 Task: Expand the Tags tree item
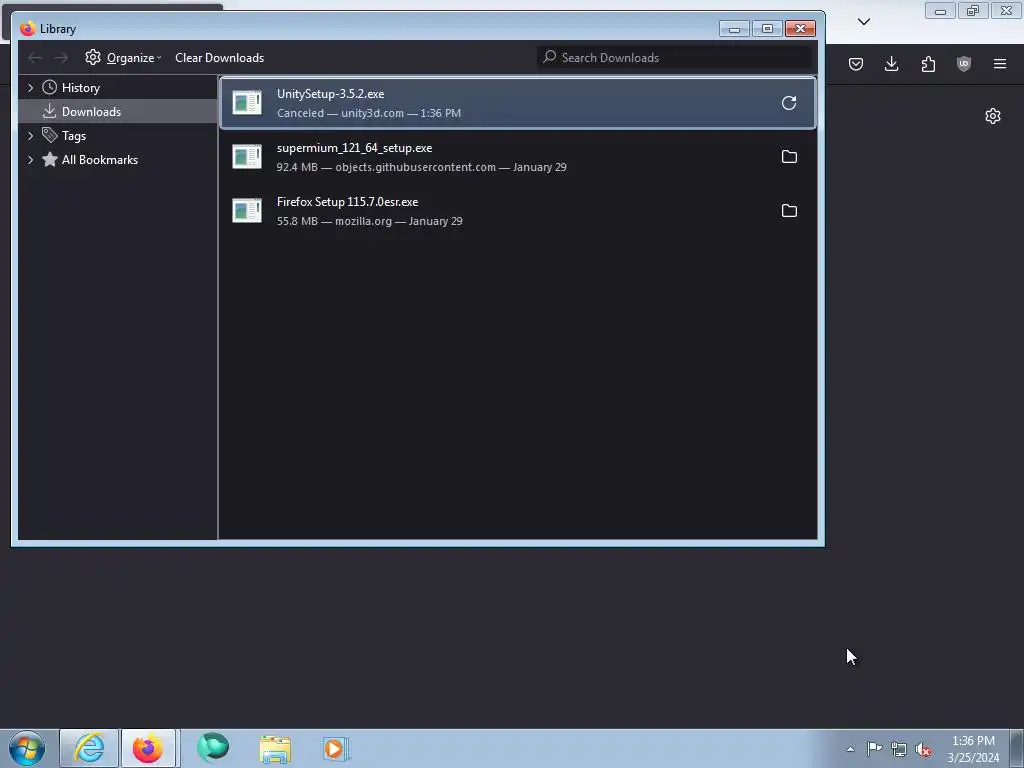tap(30, 136)
